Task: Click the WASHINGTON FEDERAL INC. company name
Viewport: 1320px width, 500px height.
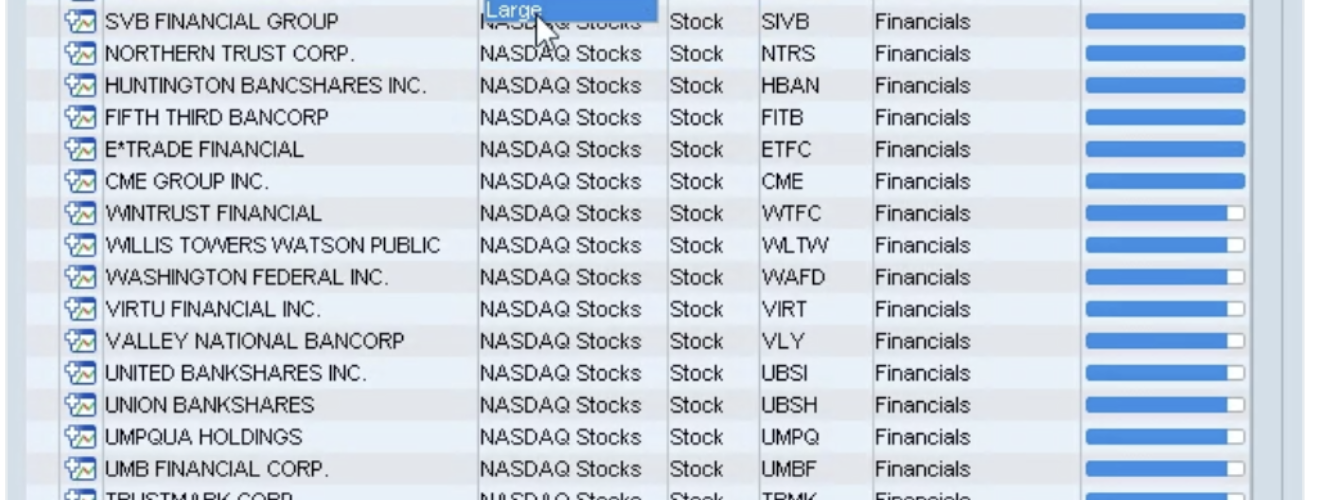Action: [x=247, y=278]
